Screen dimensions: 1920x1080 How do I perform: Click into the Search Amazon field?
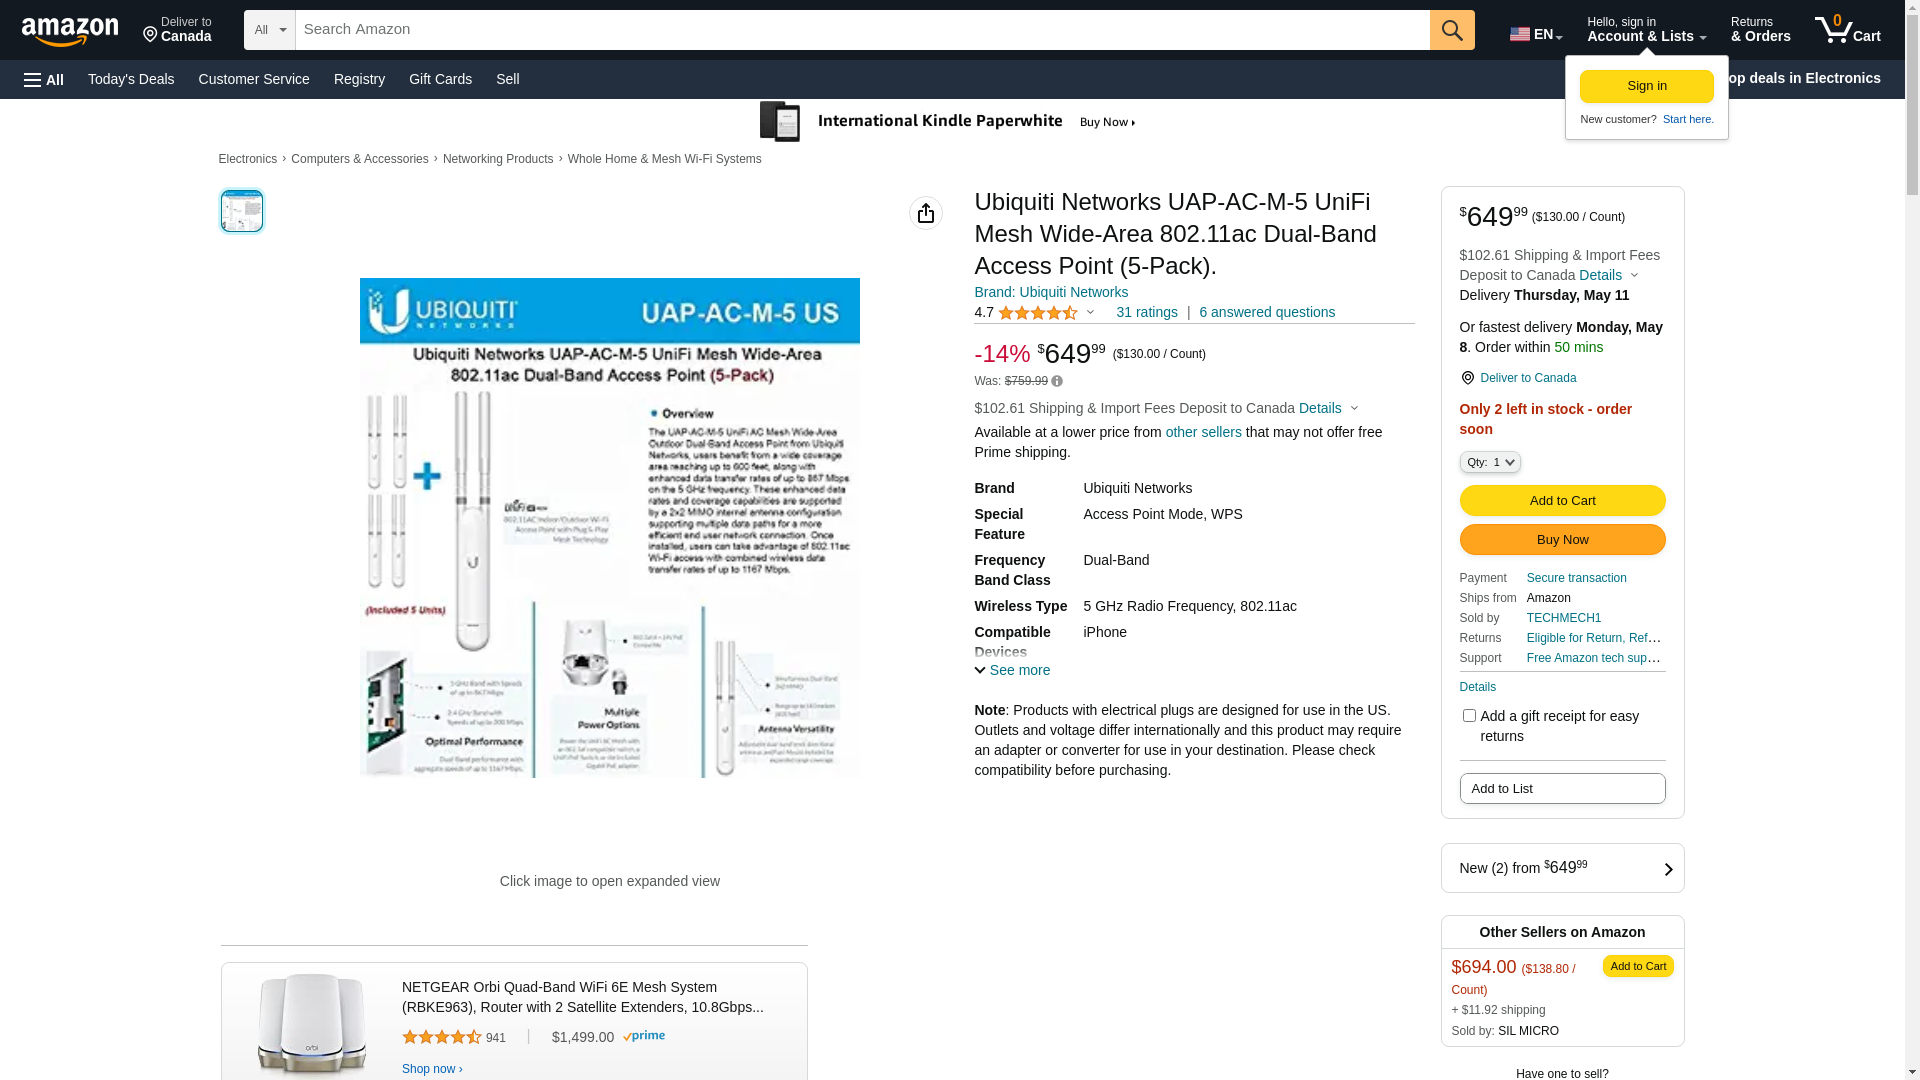[860, 30]
